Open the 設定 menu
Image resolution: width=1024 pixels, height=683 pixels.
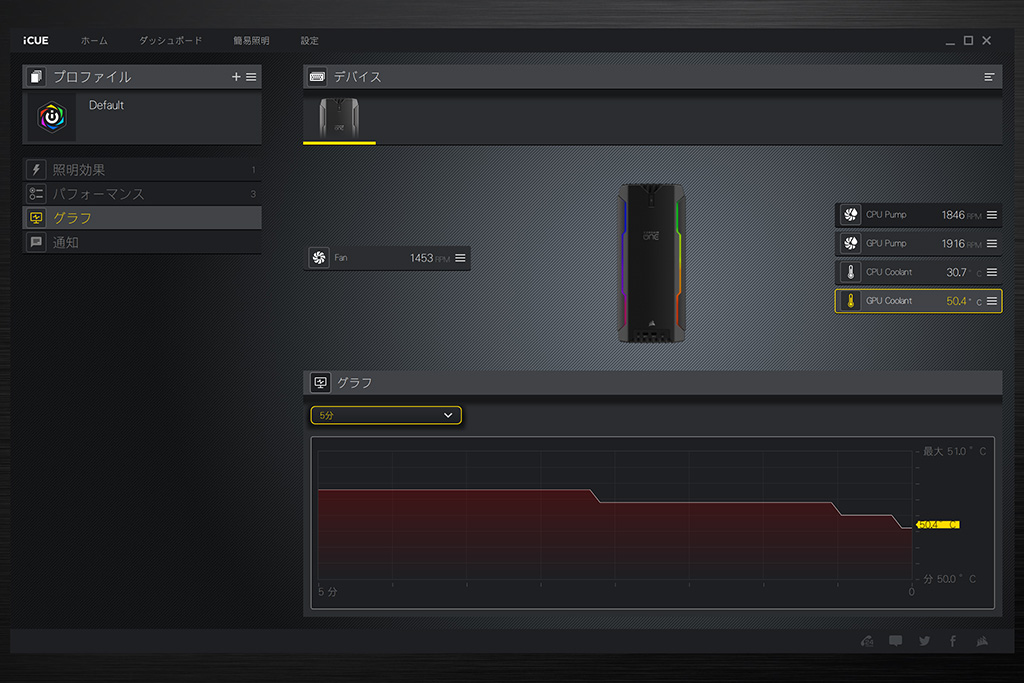tap(310, 40)
